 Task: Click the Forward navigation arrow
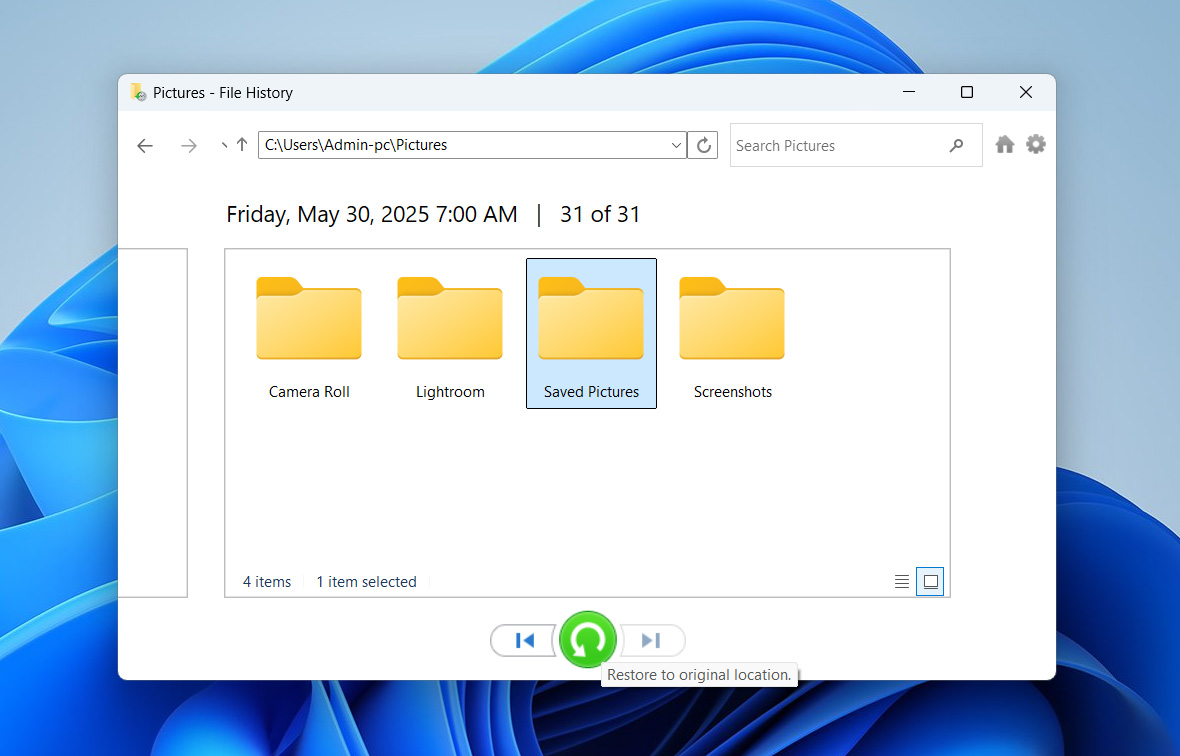[x=189, y=146]
